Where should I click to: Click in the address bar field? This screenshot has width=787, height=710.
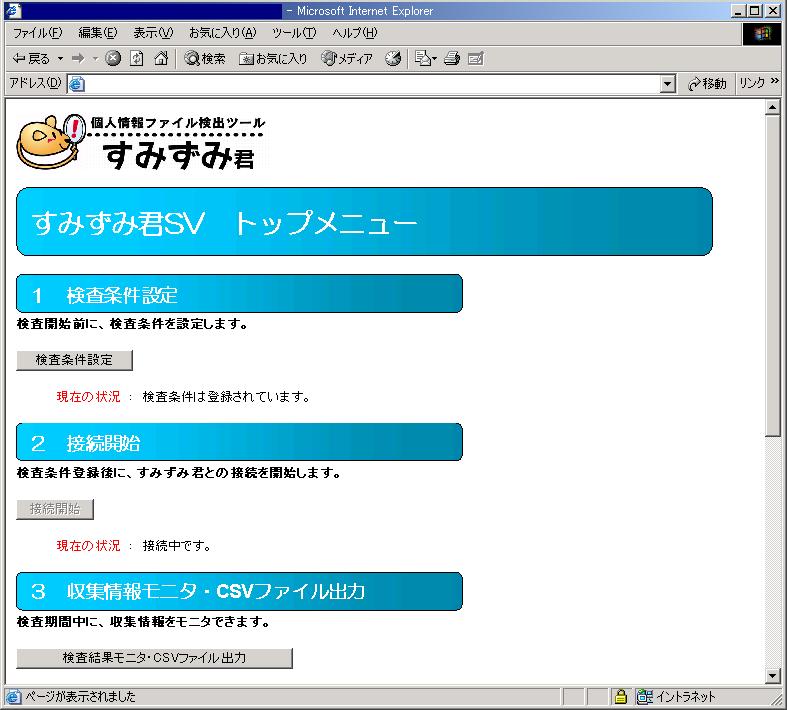point(372,84)
